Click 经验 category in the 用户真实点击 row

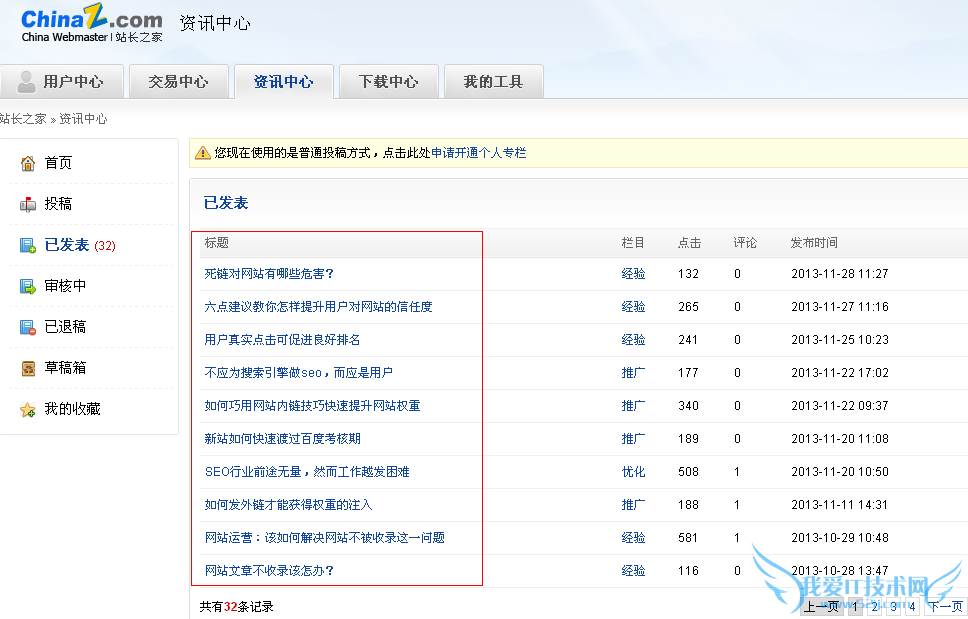point(633,339)
